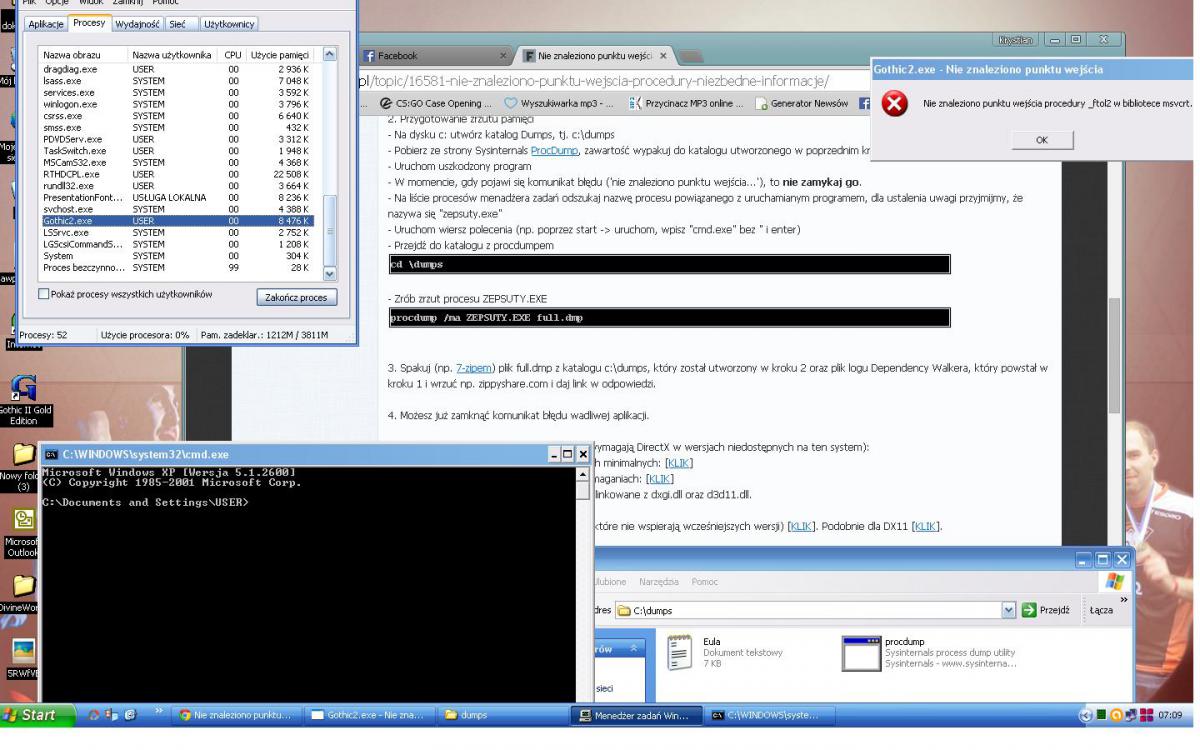Click the cmd.exe window scroll up arrow
Screen dimensions: 1200x750
tap(584, 475)
